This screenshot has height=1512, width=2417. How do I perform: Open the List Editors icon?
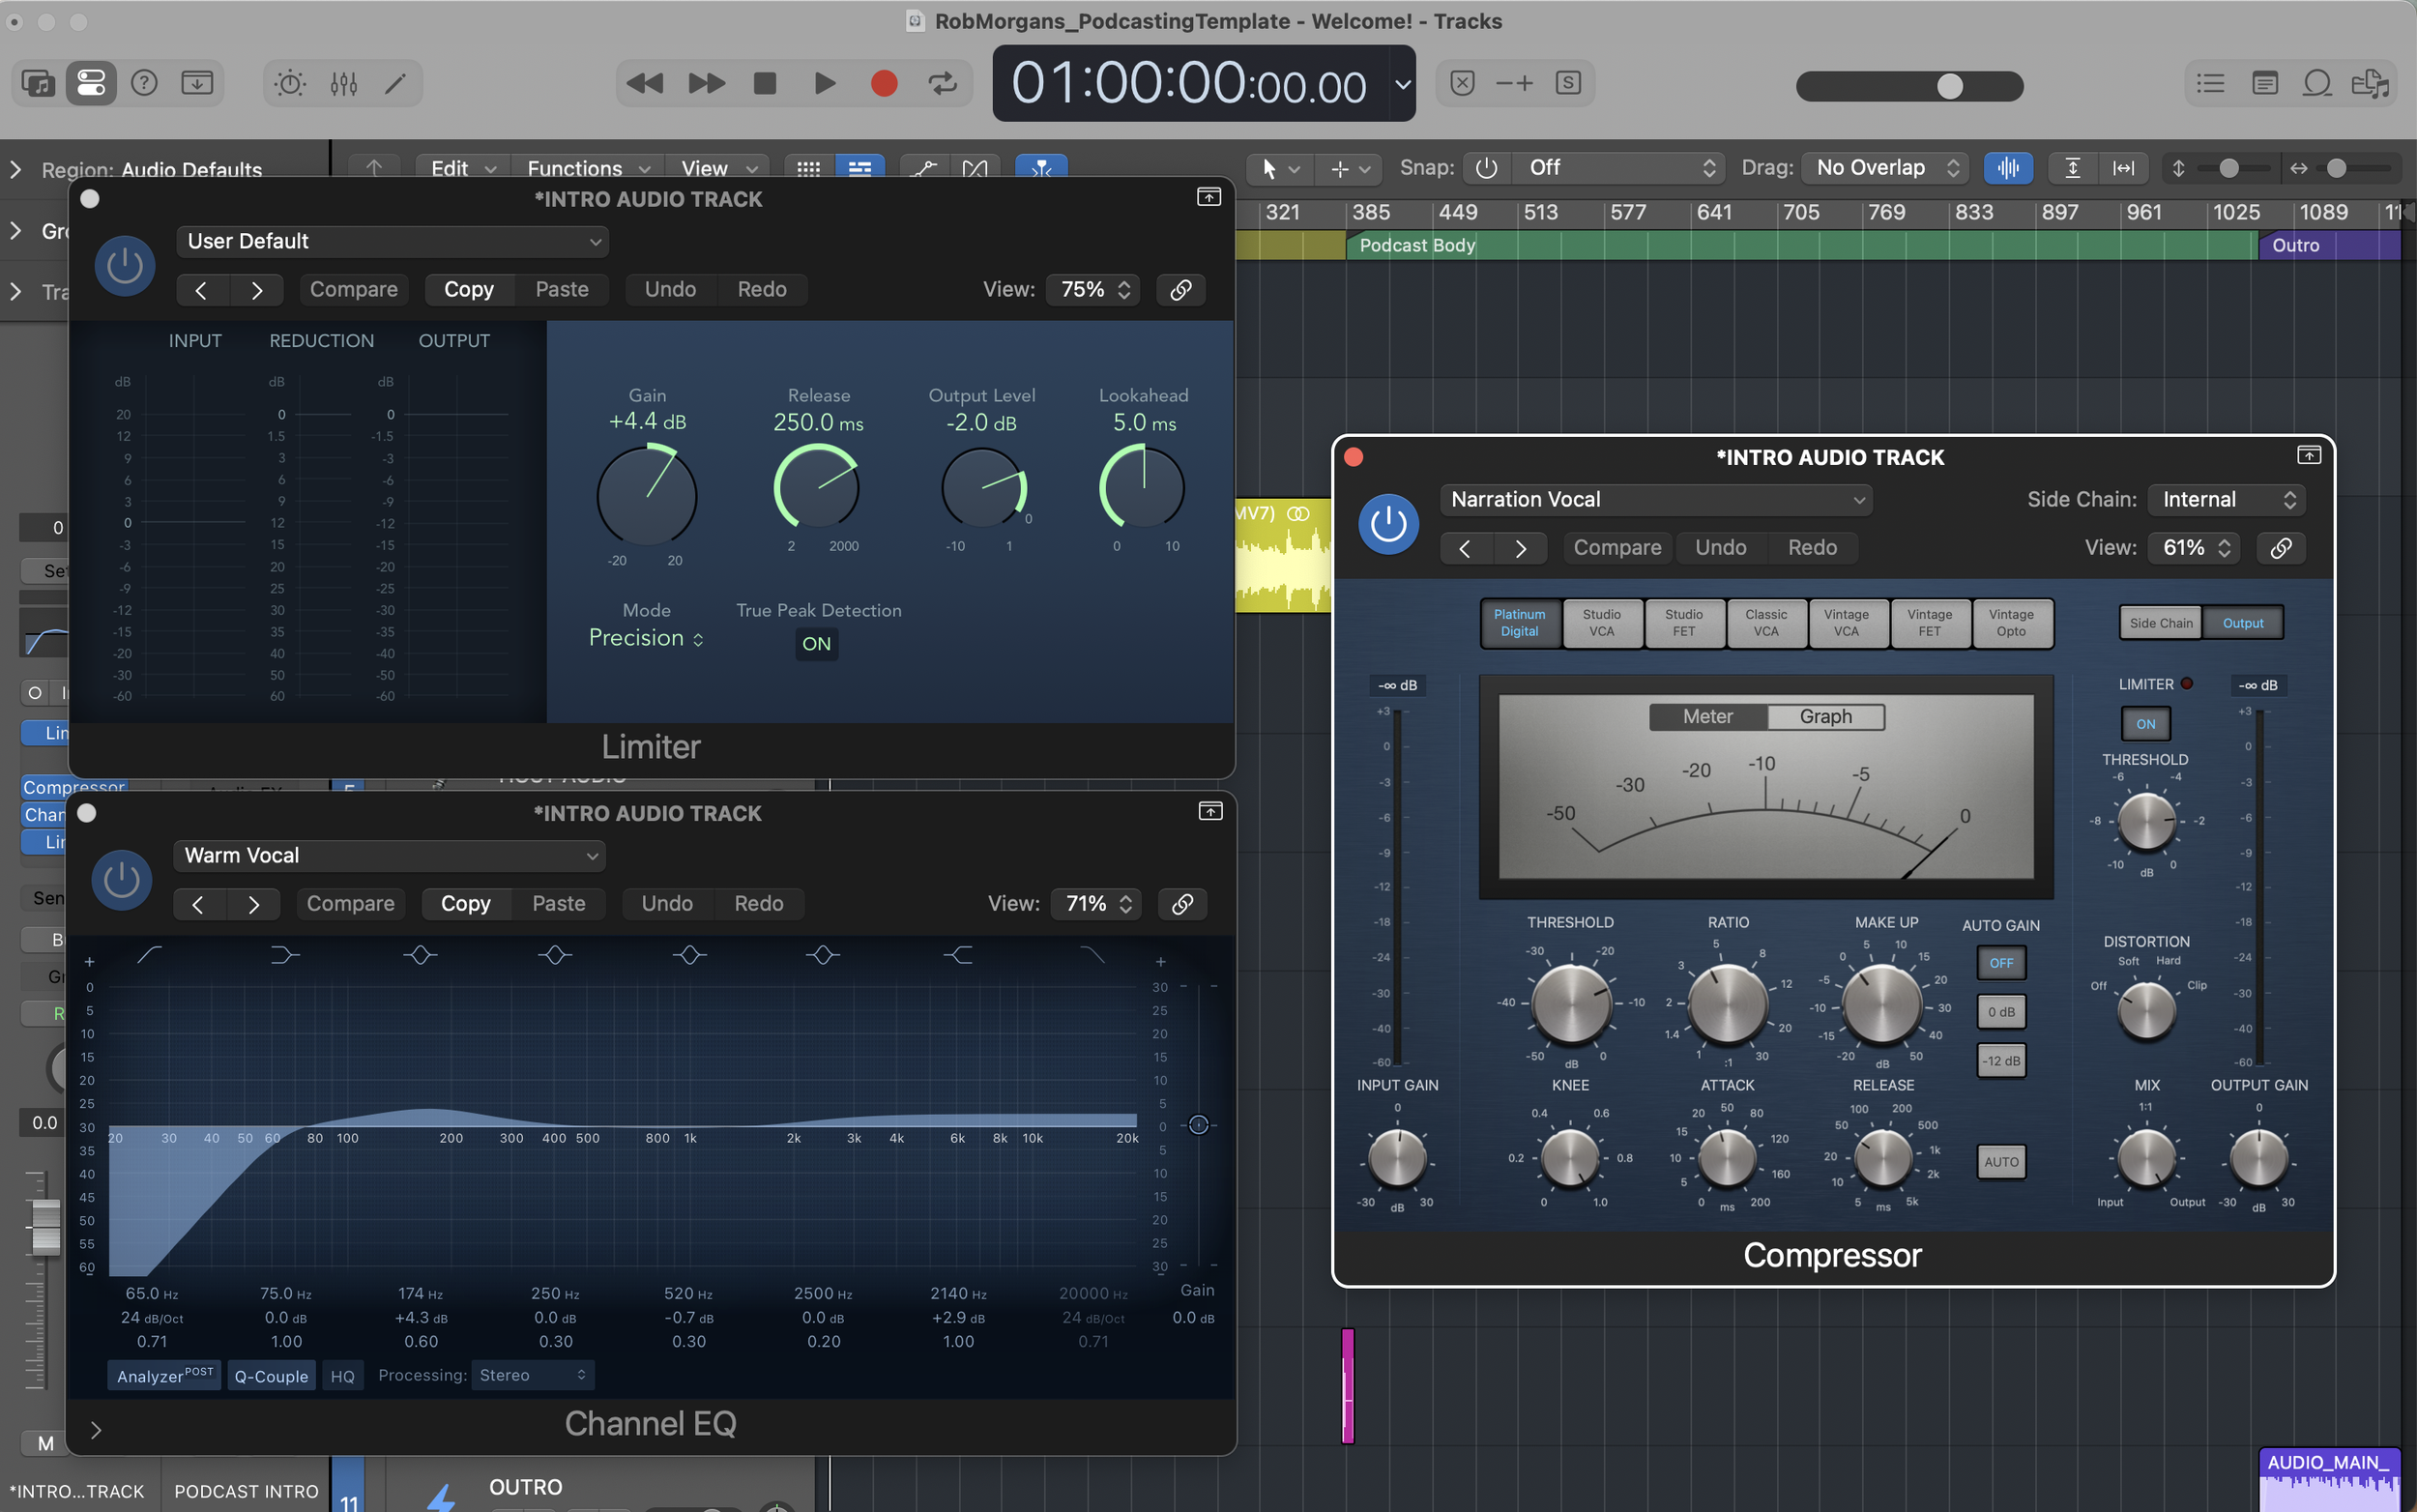2211,83
